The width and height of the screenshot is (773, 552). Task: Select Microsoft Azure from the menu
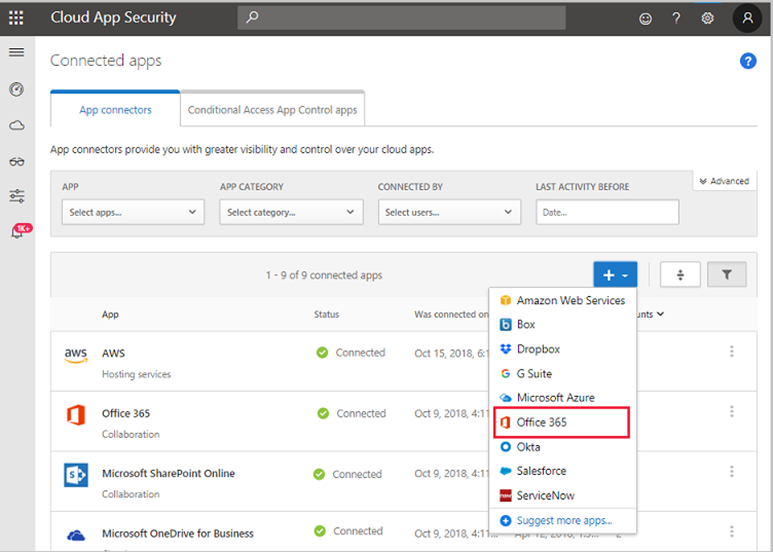tap(562, 397)
